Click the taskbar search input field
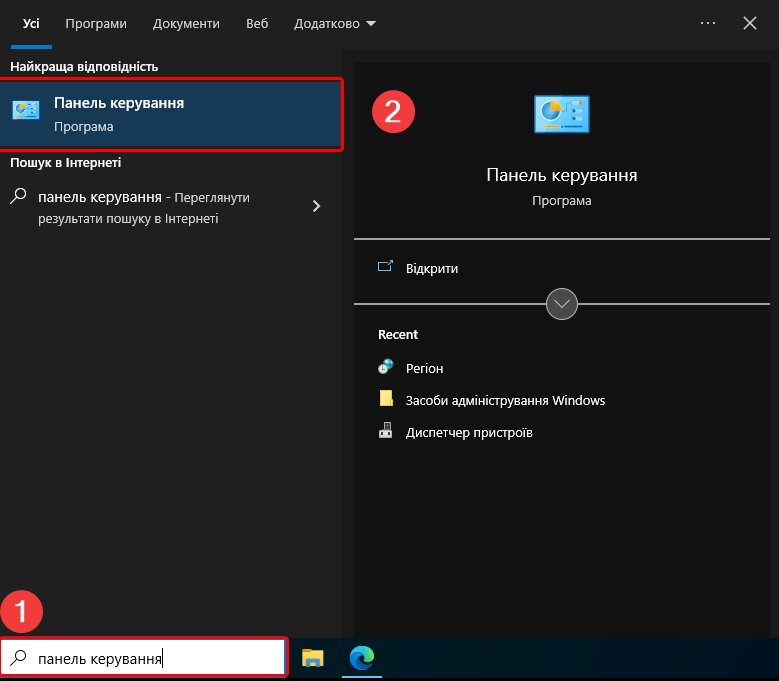779x681 pixels. (x=150, y=659)
